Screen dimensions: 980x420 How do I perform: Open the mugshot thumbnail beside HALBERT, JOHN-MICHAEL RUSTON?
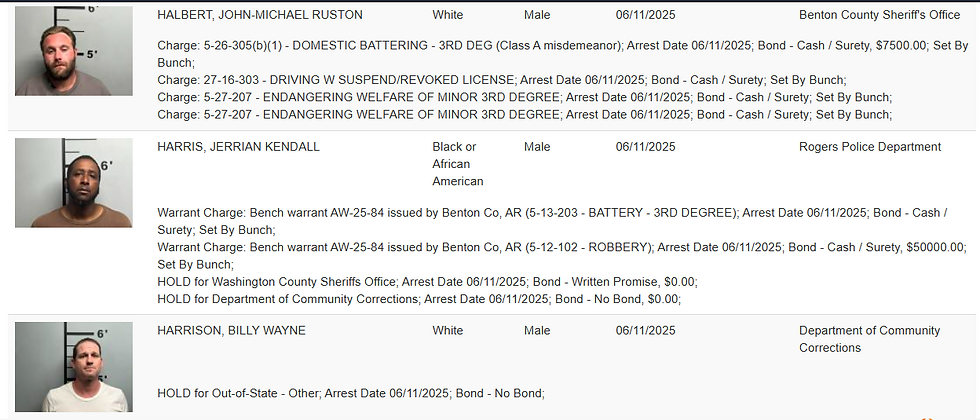click(74, 51)
